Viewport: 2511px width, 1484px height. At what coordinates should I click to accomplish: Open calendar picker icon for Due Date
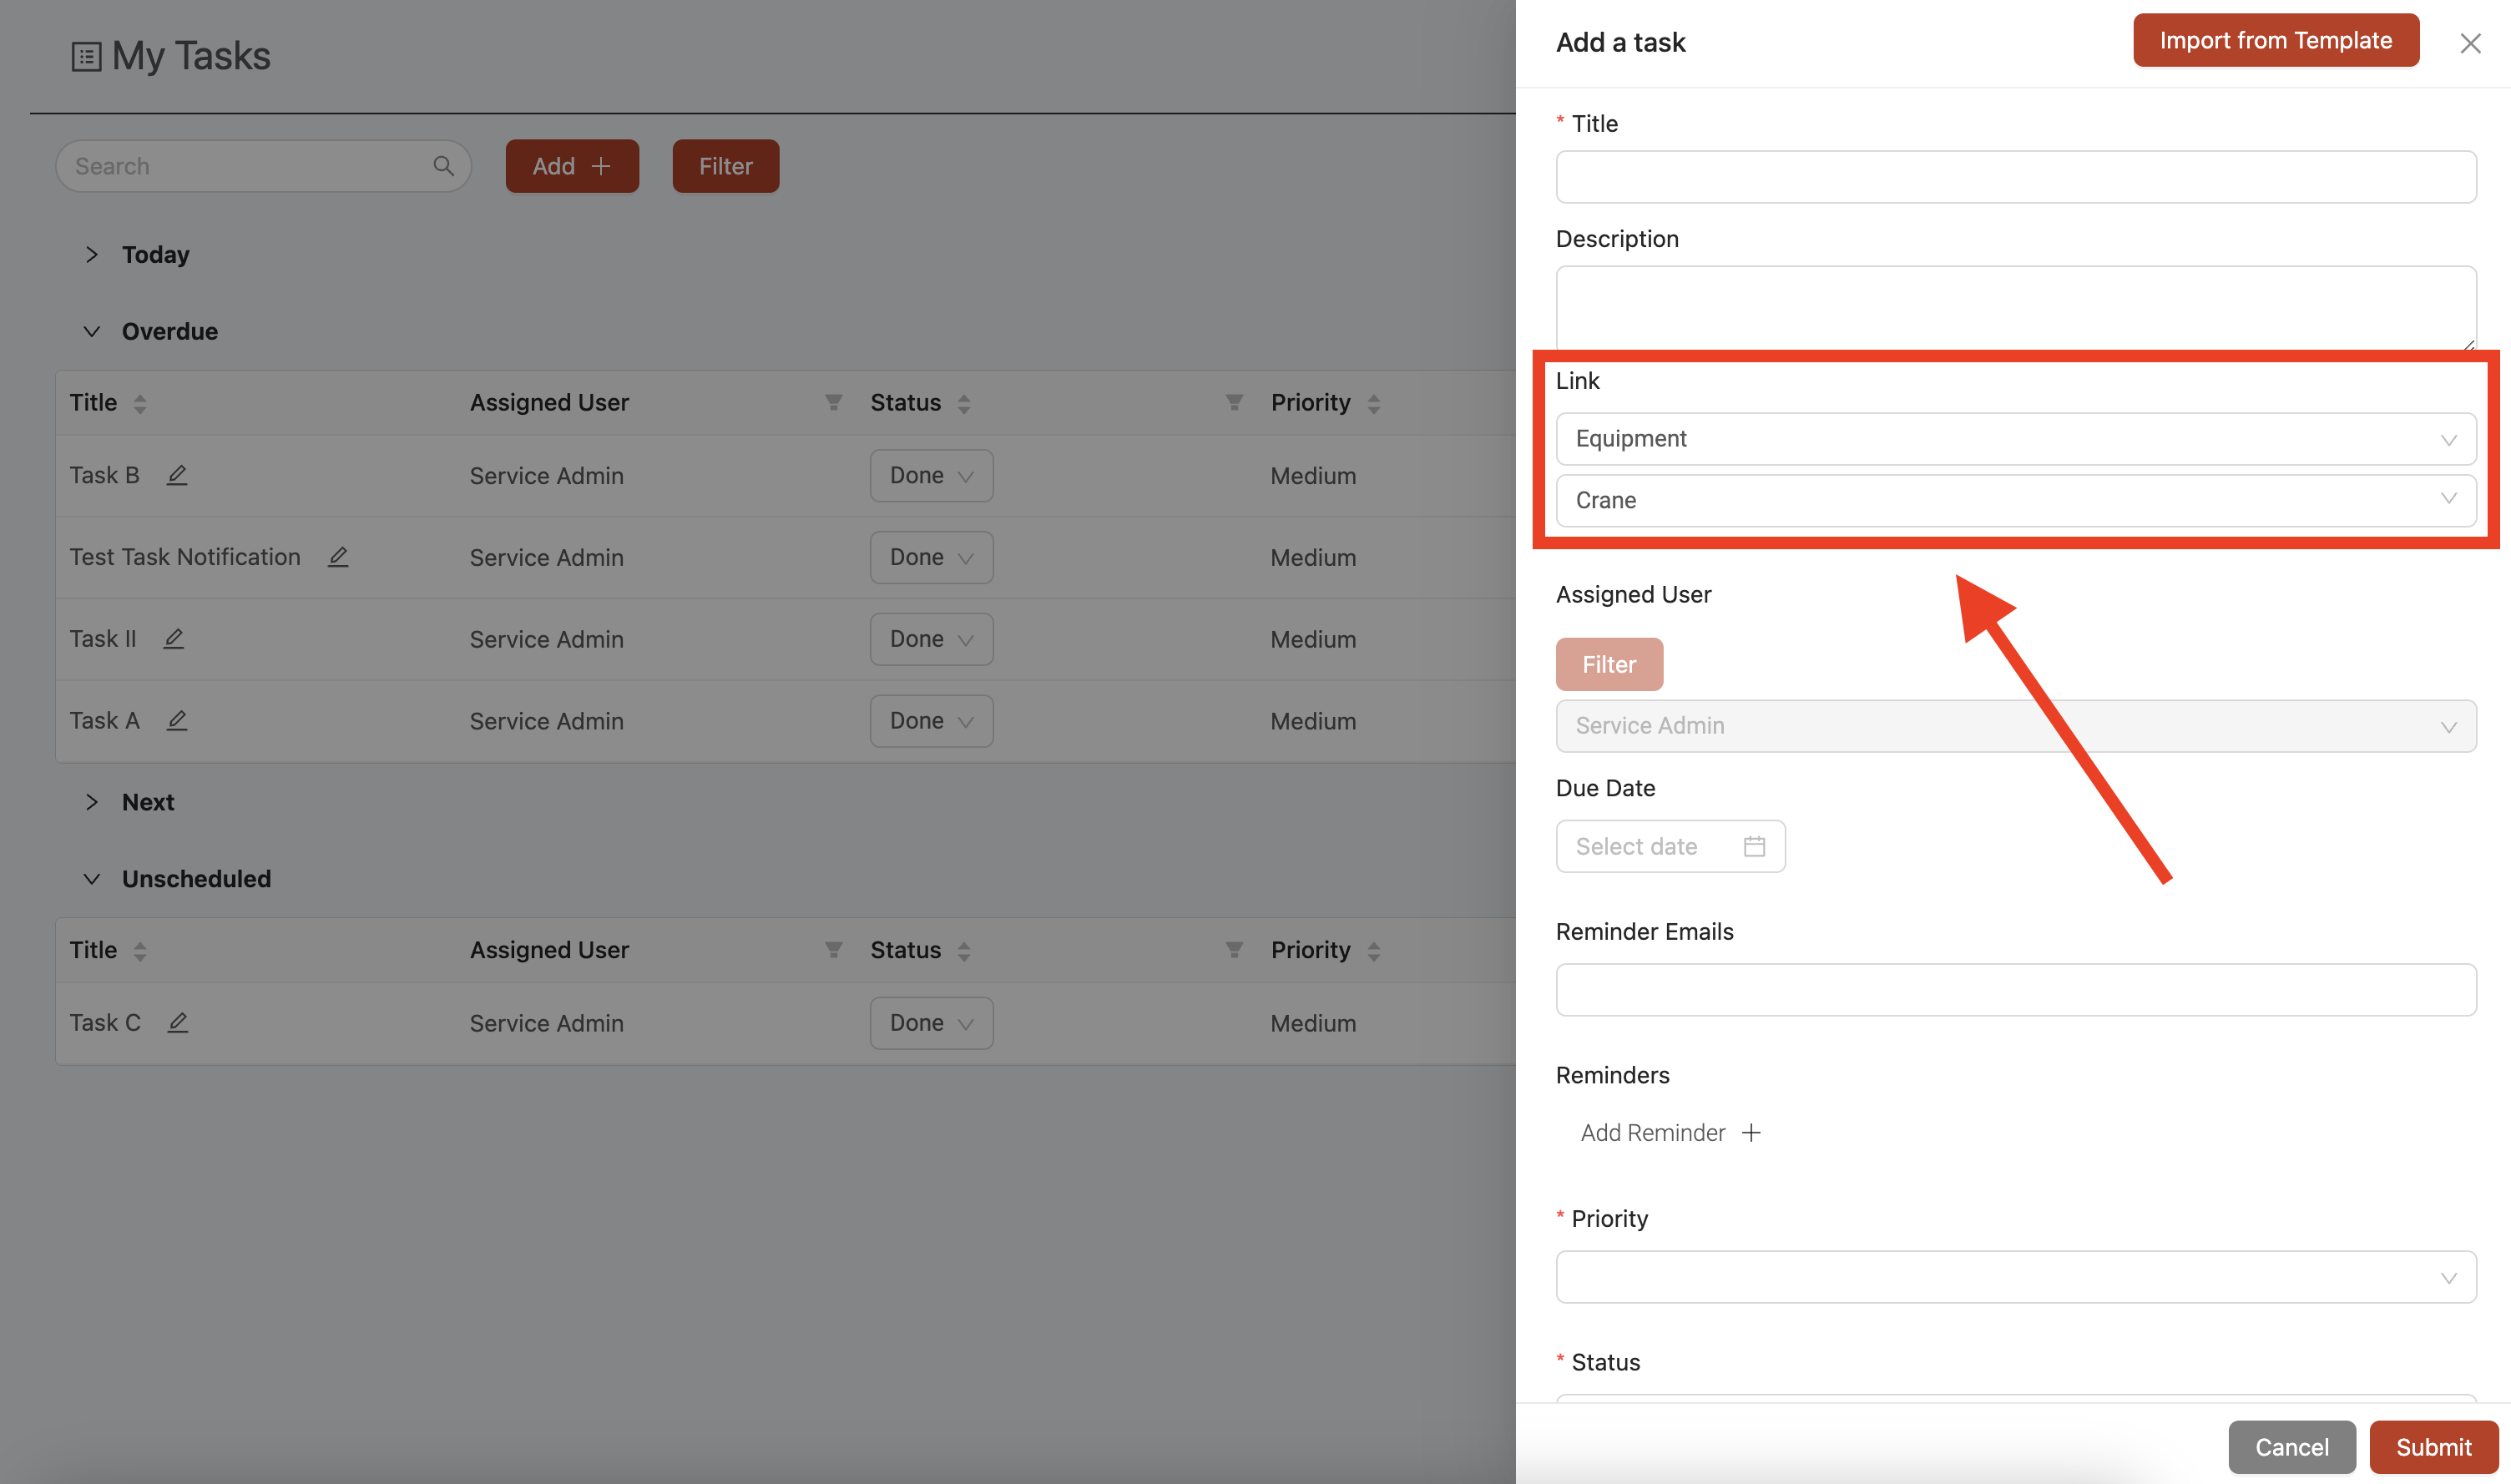click(x=1754, y=847)
